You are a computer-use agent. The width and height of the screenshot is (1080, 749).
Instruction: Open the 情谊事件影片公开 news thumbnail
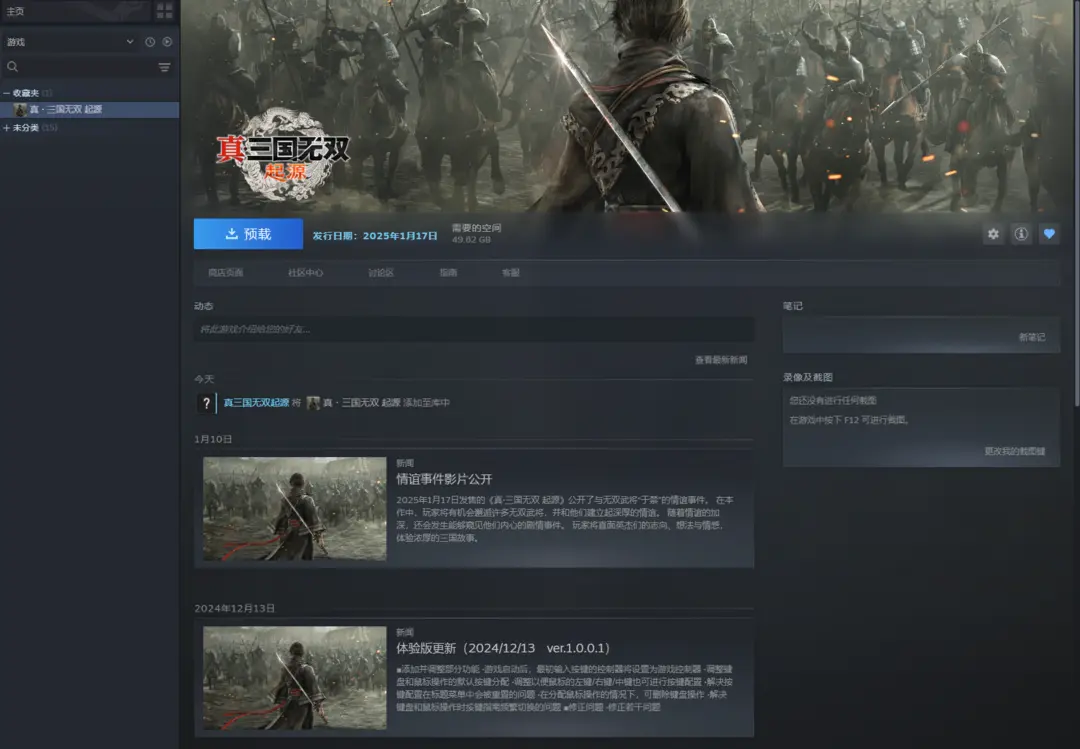[x=295, y=509]
